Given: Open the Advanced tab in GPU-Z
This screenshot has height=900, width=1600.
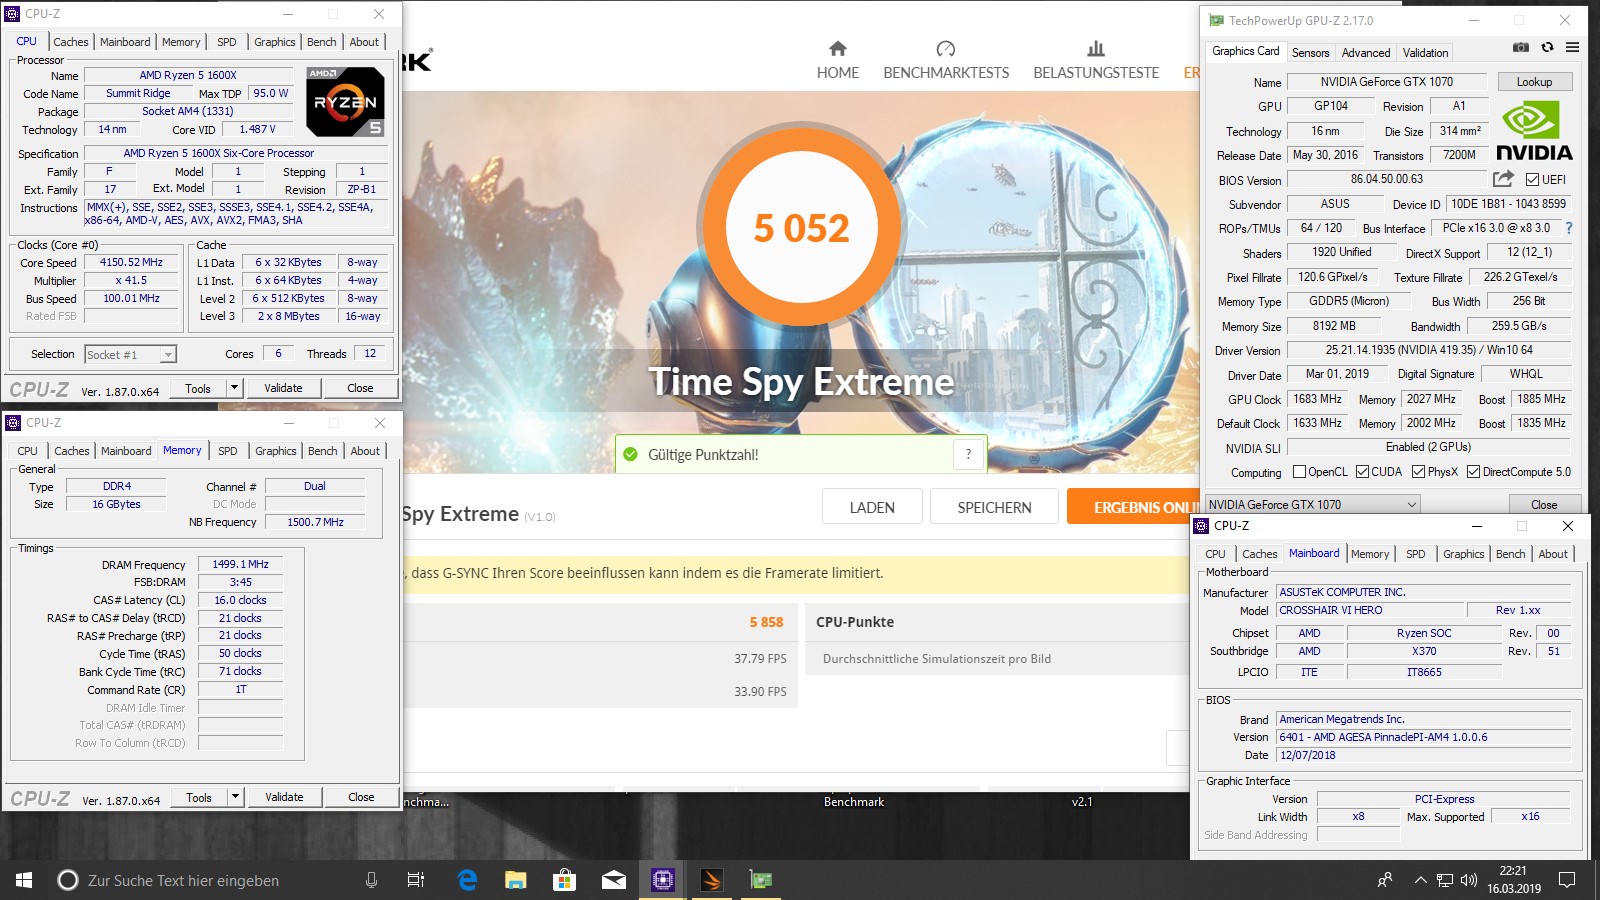Looking at the screenshot, I should tap(1366, 53).
